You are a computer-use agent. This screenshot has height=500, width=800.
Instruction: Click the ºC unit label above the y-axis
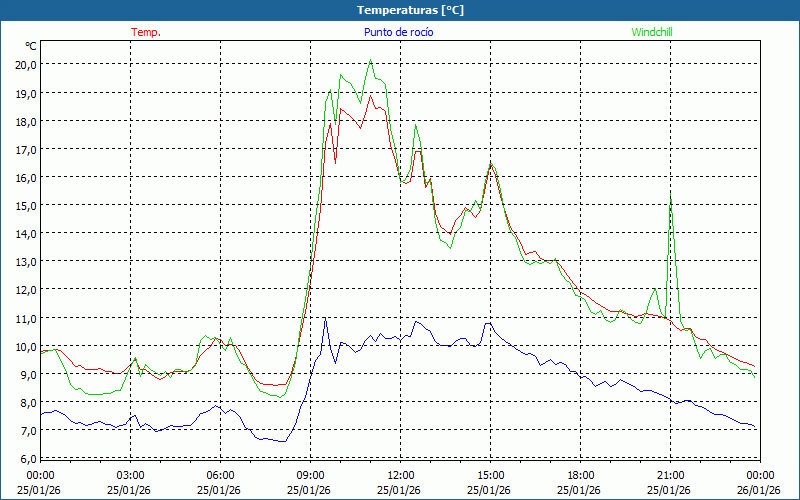31,46
